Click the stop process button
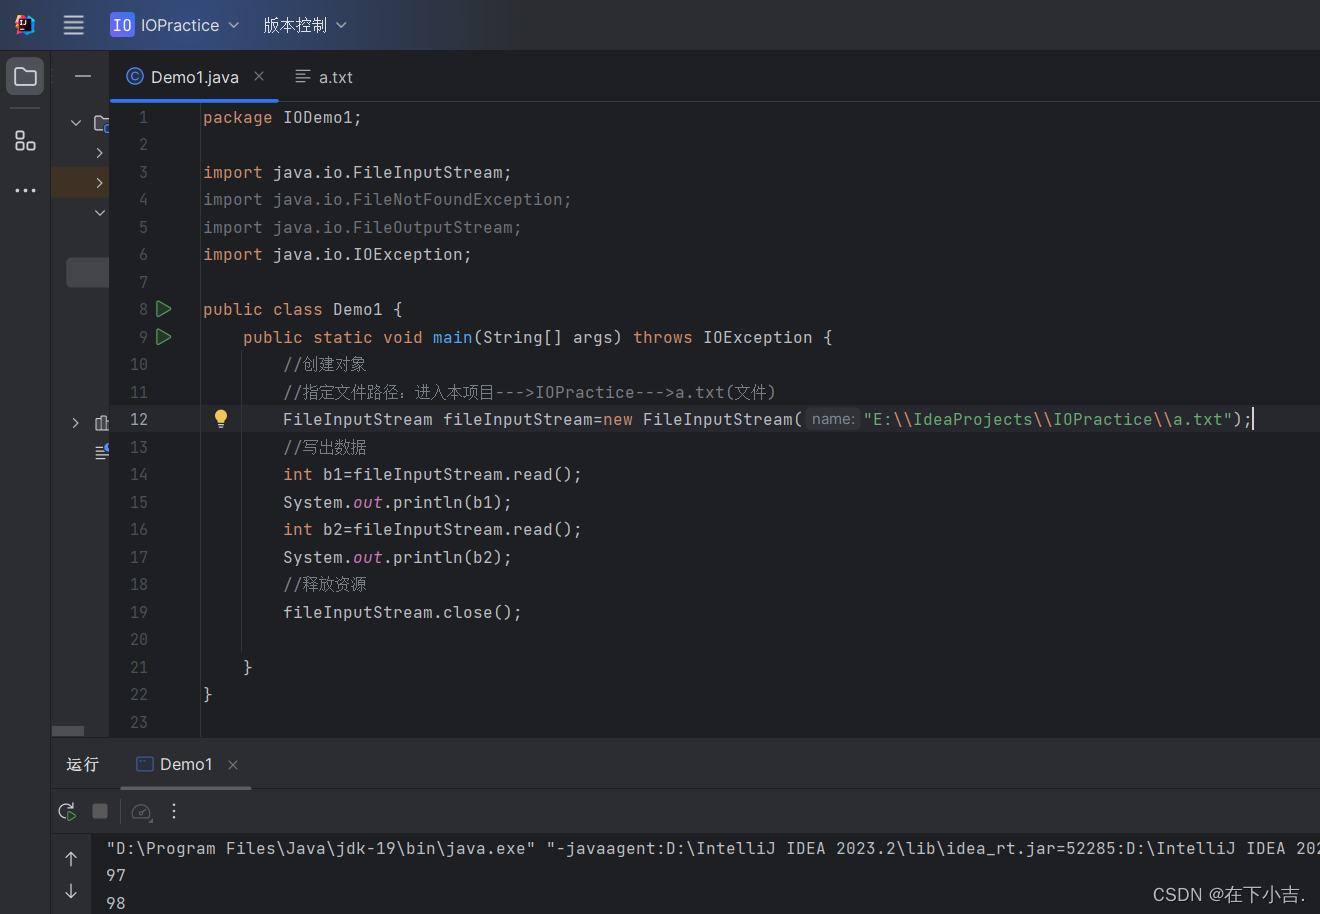The height and width of the screenshot is (914, 1320). click(100, 811)
